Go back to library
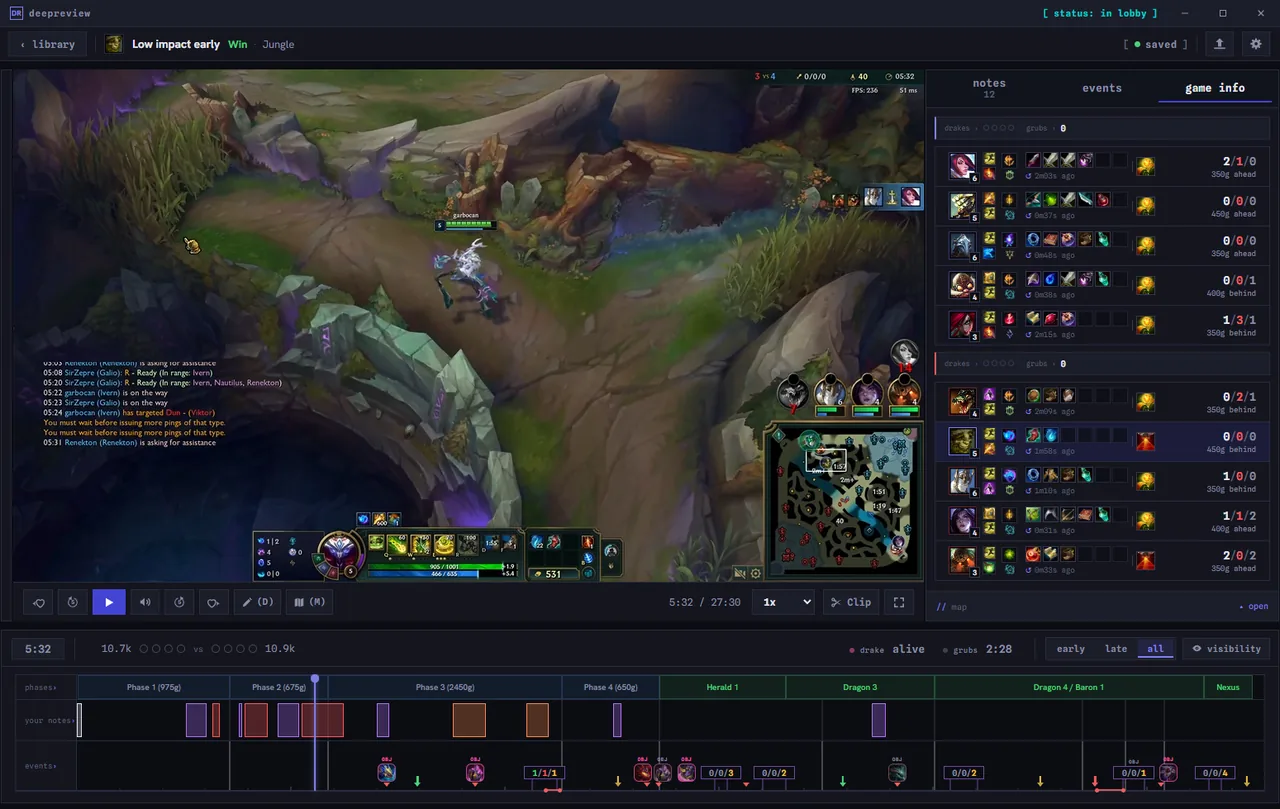 48,44
